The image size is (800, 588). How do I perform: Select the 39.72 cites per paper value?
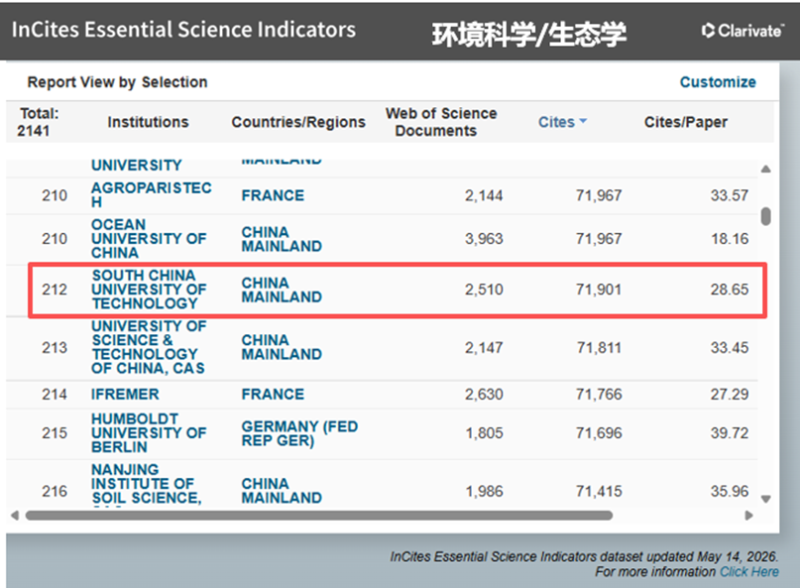point(729,433)
